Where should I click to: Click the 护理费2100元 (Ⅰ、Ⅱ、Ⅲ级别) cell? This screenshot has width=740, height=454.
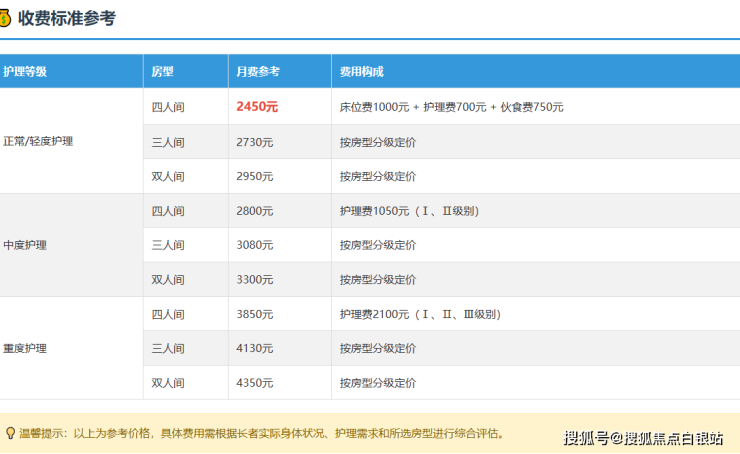tap(419, 314)
